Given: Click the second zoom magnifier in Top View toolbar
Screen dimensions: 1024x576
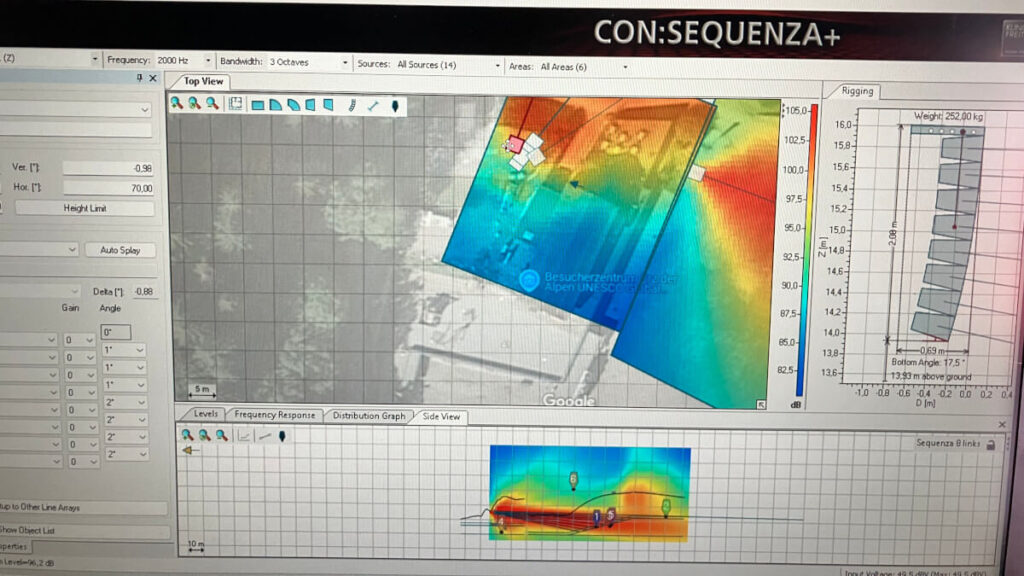Looking at the screenshot, I should [194, 103].
